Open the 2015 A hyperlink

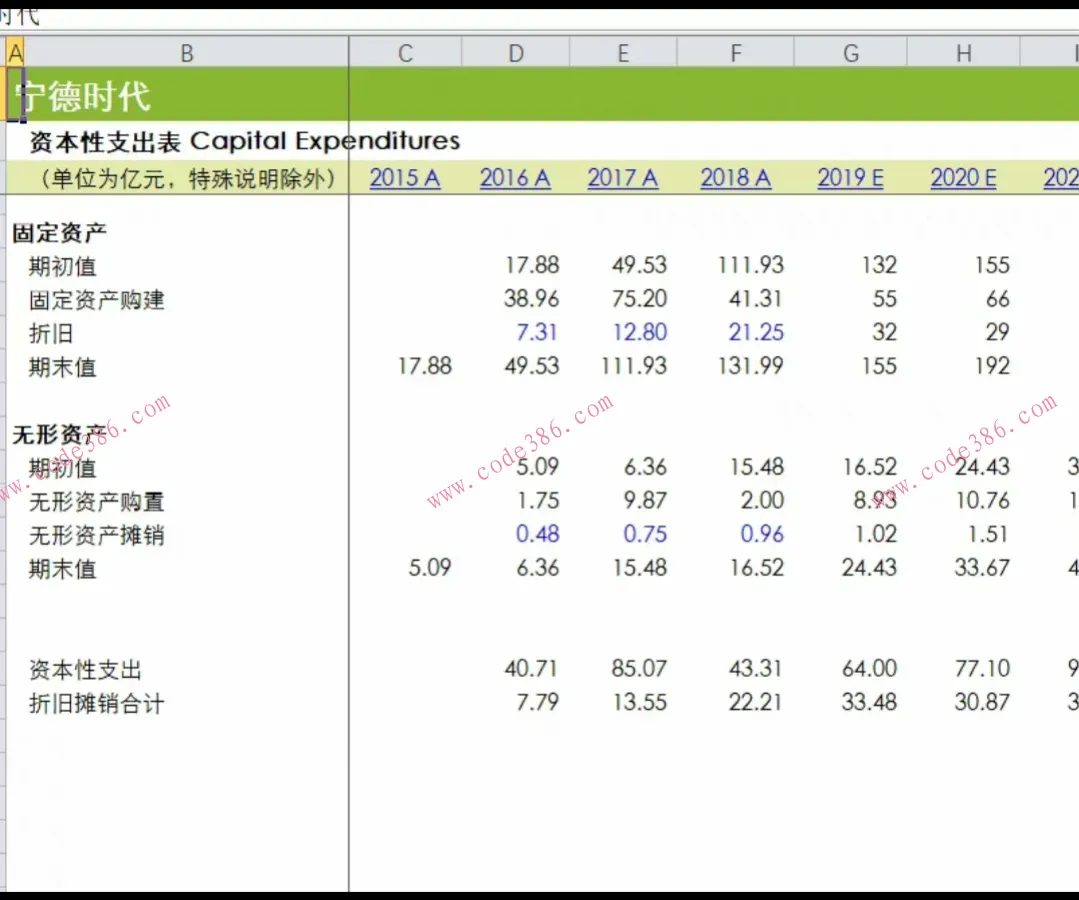404,177
